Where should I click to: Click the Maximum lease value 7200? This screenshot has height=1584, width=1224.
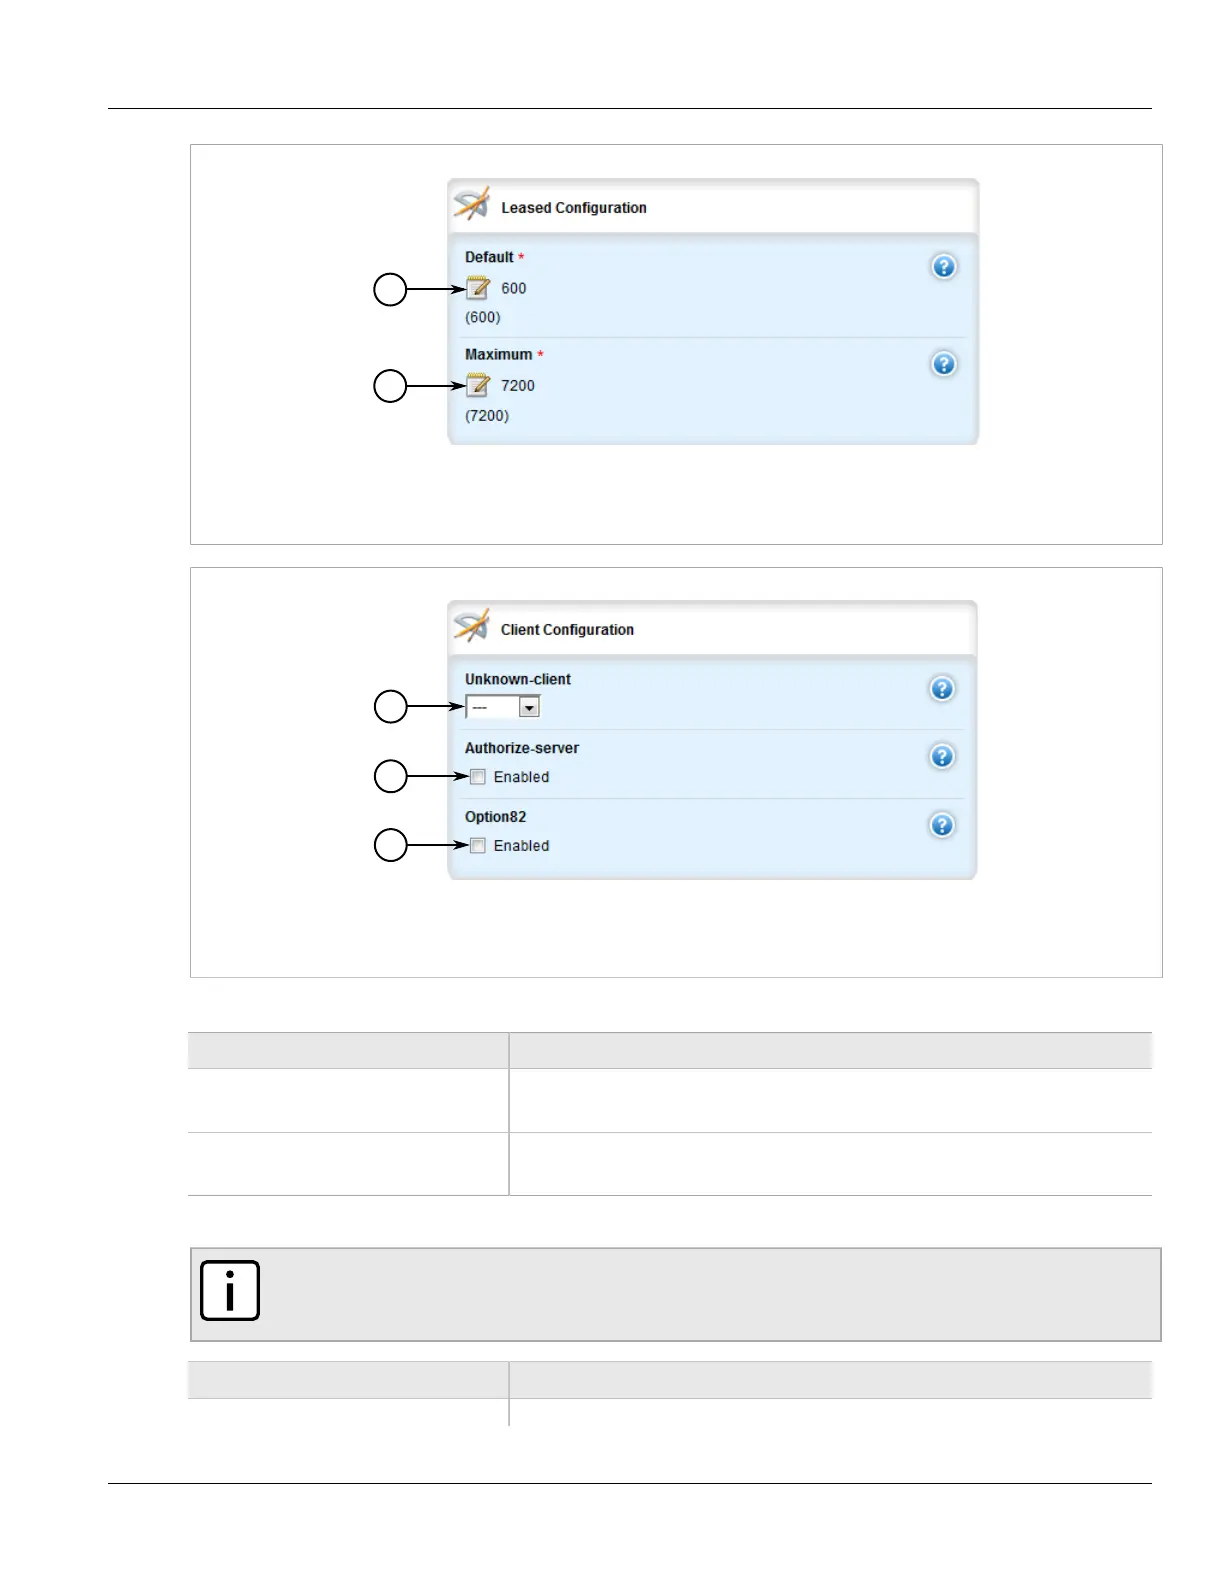tap(517, 386)
